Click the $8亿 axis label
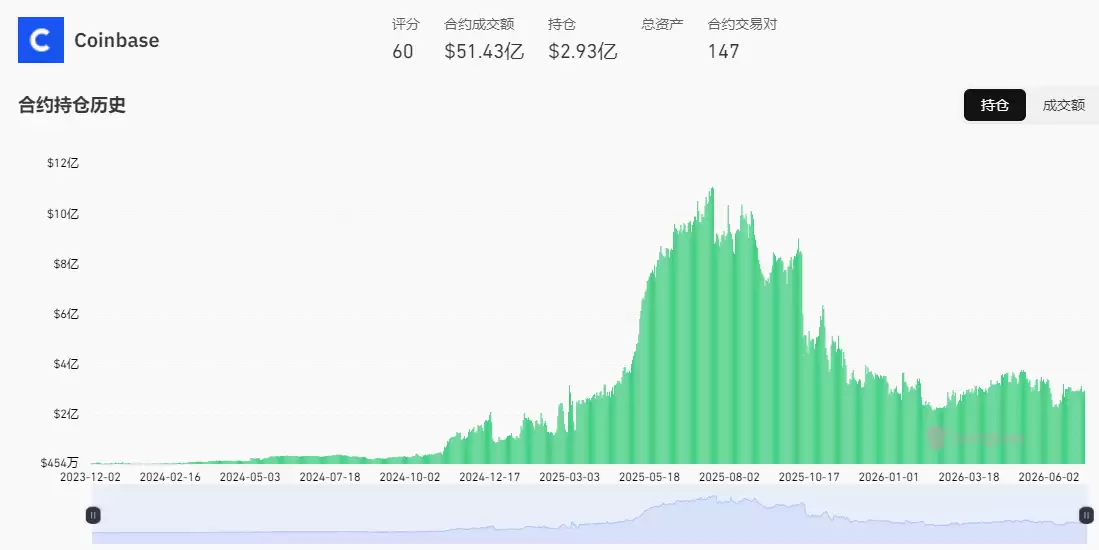The height and width of the screenshot is (550, 1099). [66, 264]
